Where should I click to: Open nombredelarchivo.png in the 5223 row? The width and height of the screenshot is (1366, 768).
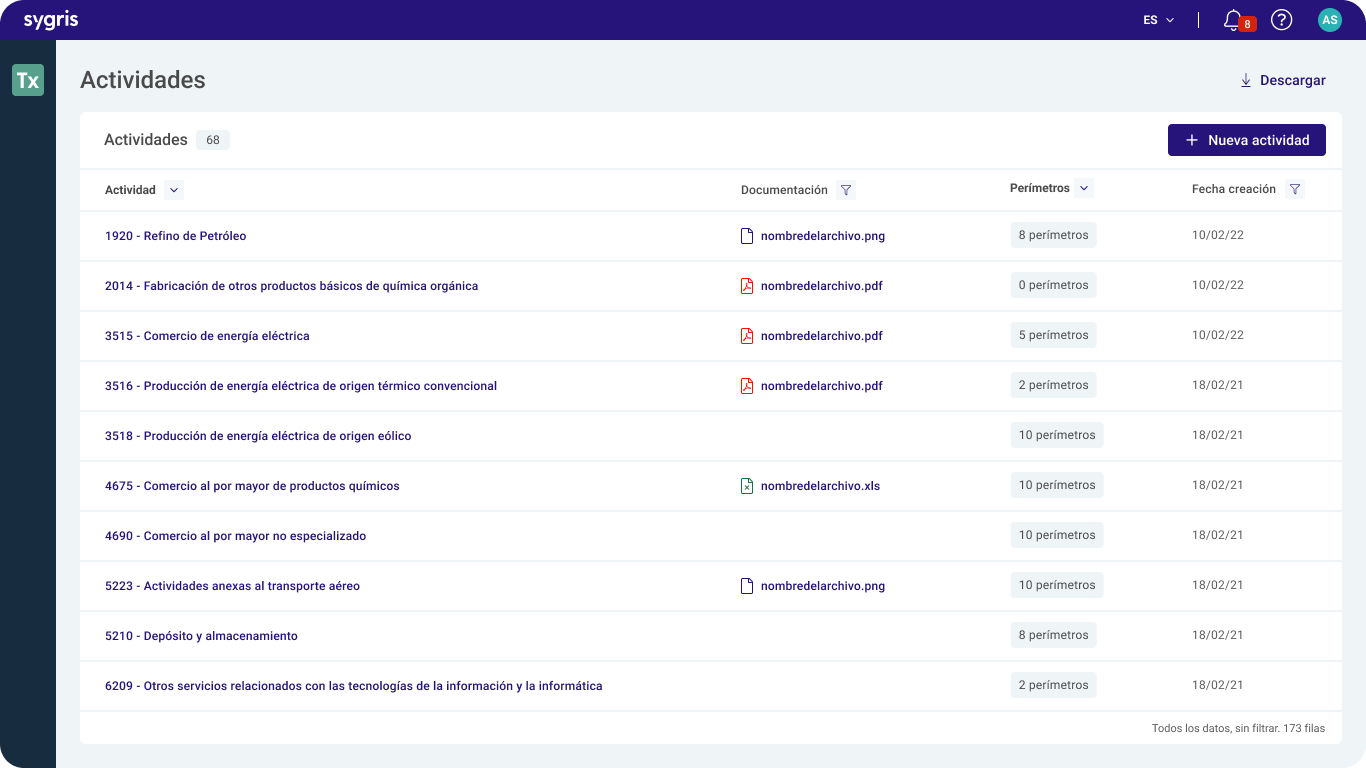[823, 586]
